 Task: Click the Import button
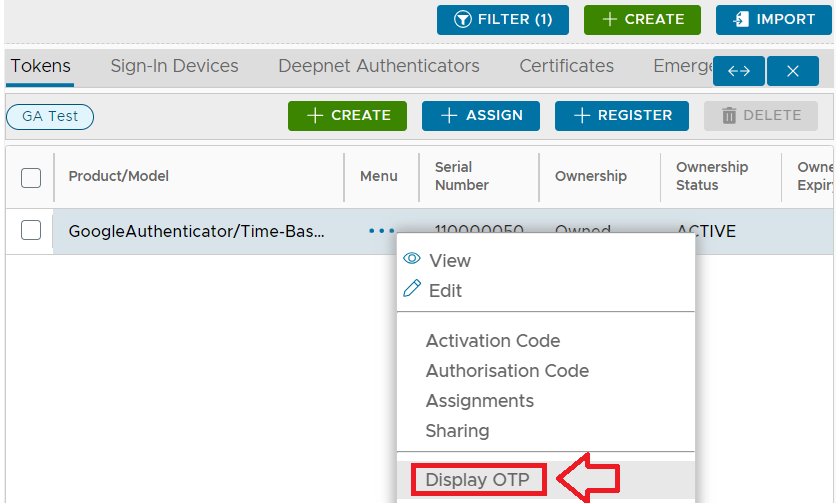point(772,20)
